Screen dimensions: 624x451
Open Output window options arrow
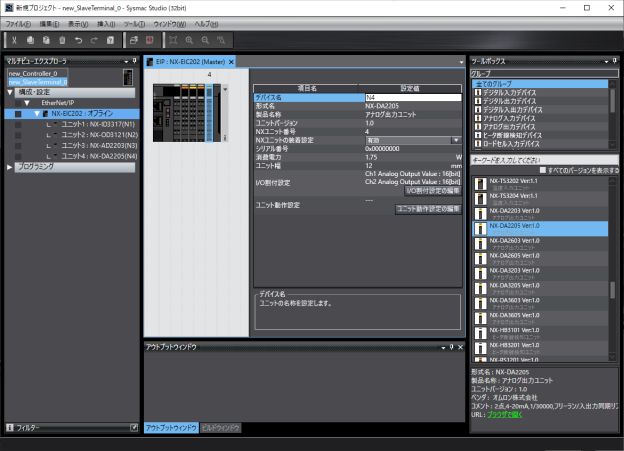click(x=443, y=348)
